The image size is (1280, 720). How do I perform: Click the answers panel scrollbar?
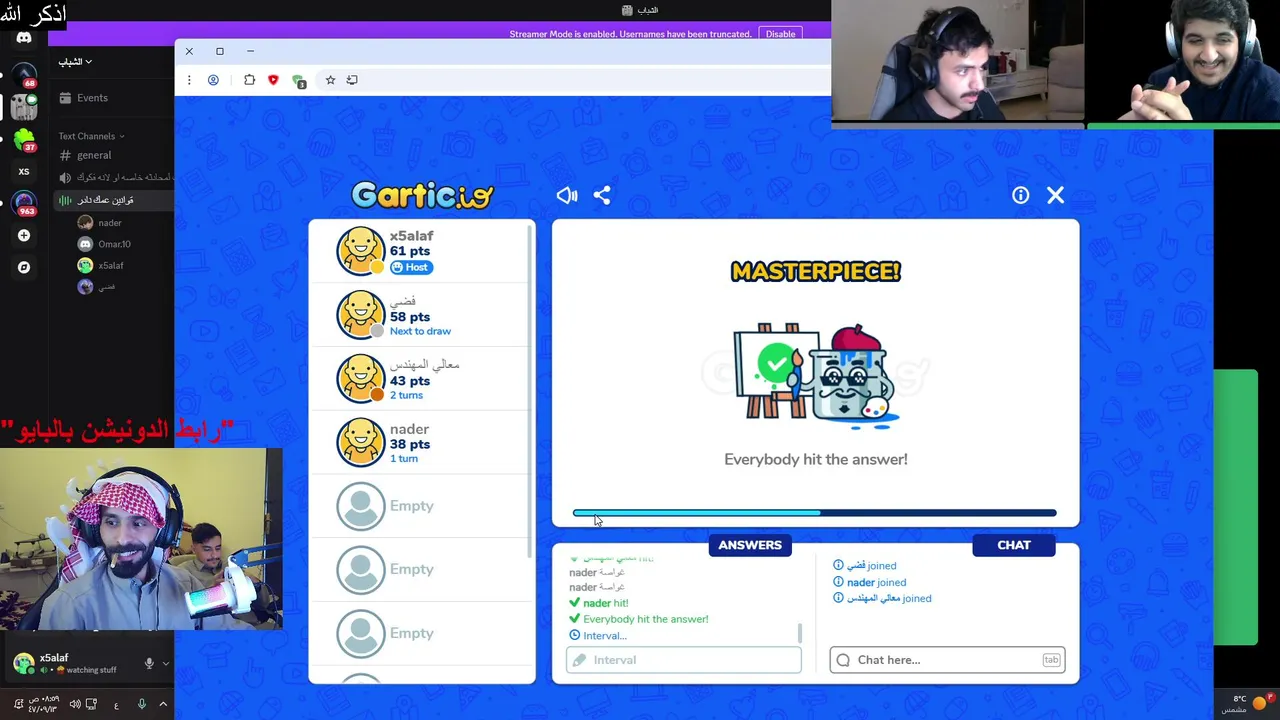(x=799, y=633)
